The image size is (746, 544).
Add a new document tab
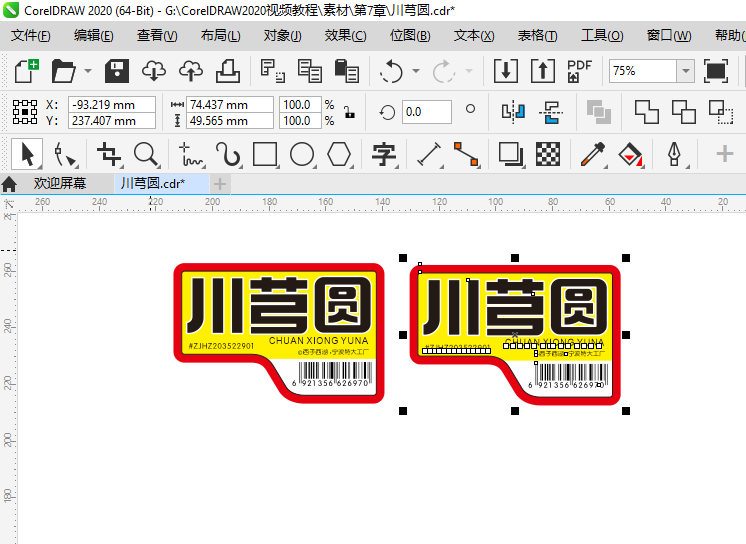pyautogui.click(x=220, y=184)
